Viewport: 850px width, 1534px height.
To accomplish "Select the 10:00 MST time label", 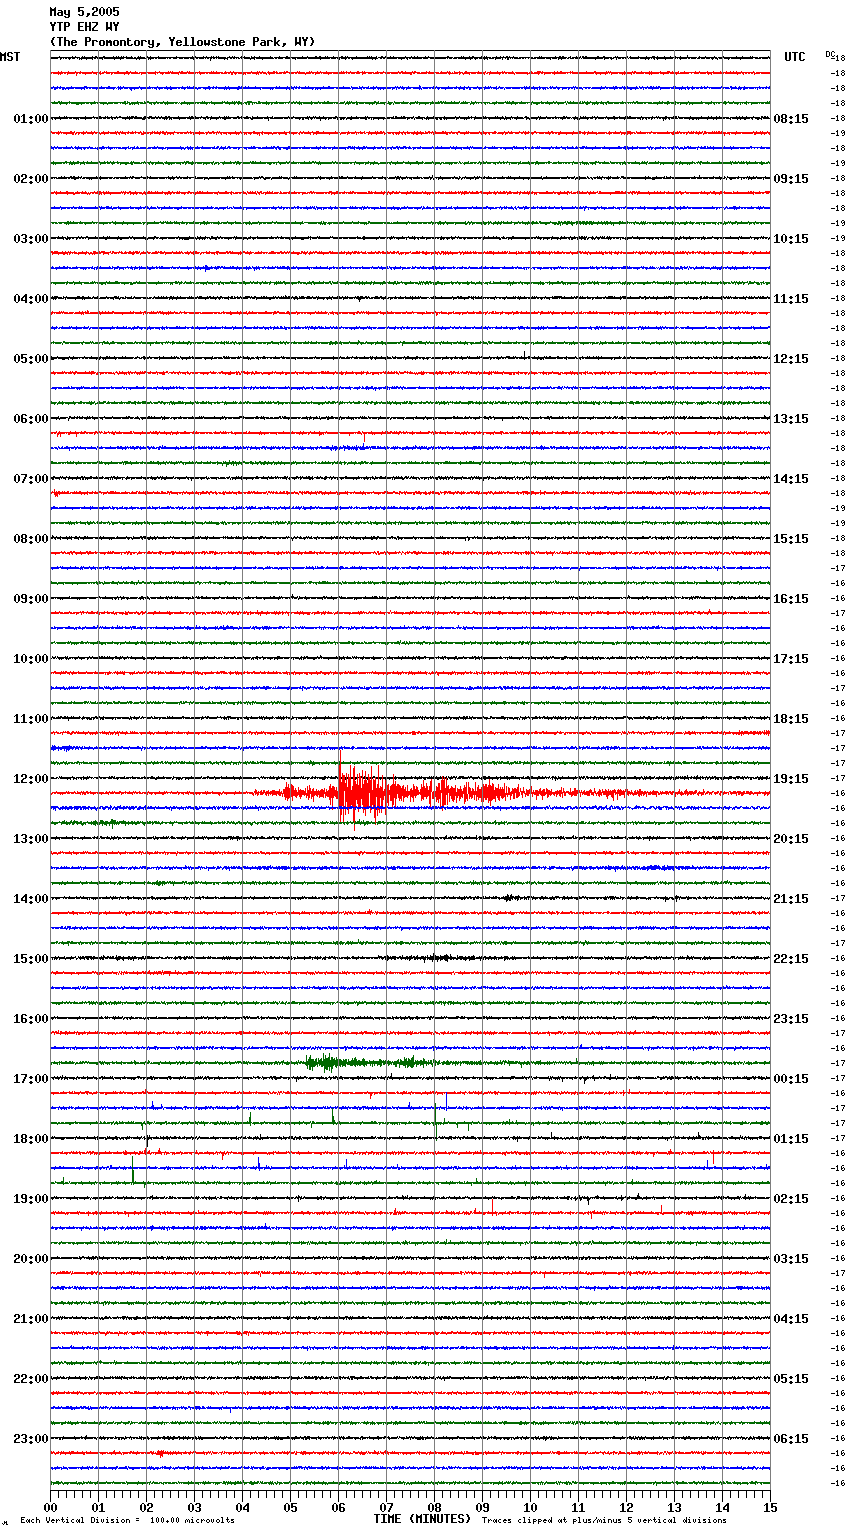I will [31, 659].
